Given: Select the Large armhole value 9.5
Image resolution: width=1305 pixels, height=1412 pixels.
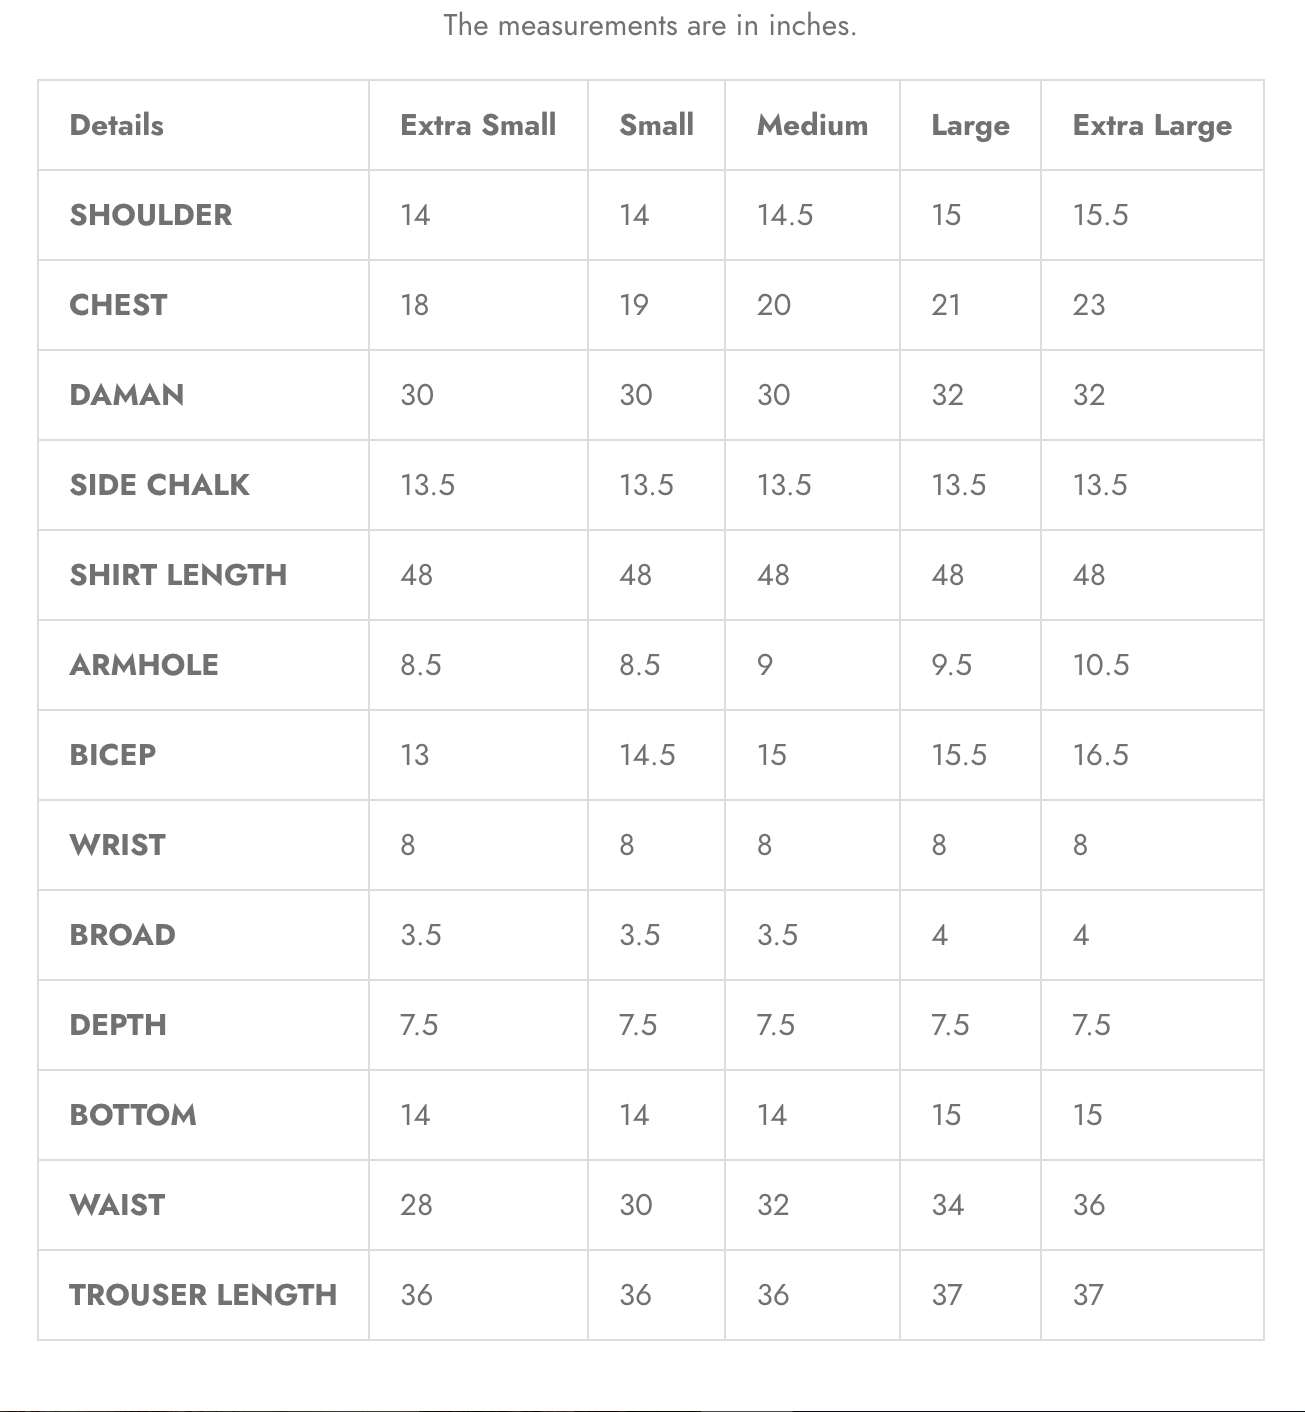Looking at the screenshot, I should pos(951,665).
